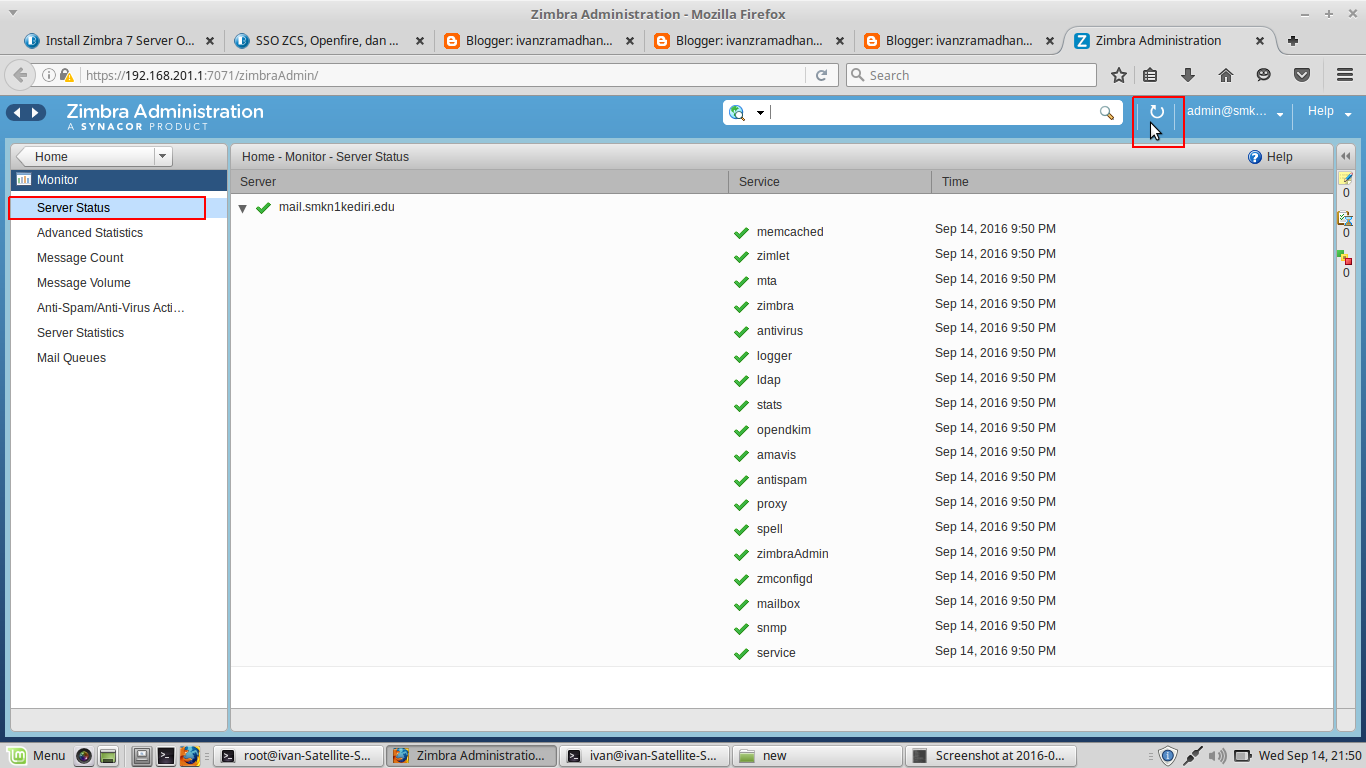The height and width of the screenshot is (768, 1366).
Task: Collapse the right side panel arrows
Action: coord(1346,156)
